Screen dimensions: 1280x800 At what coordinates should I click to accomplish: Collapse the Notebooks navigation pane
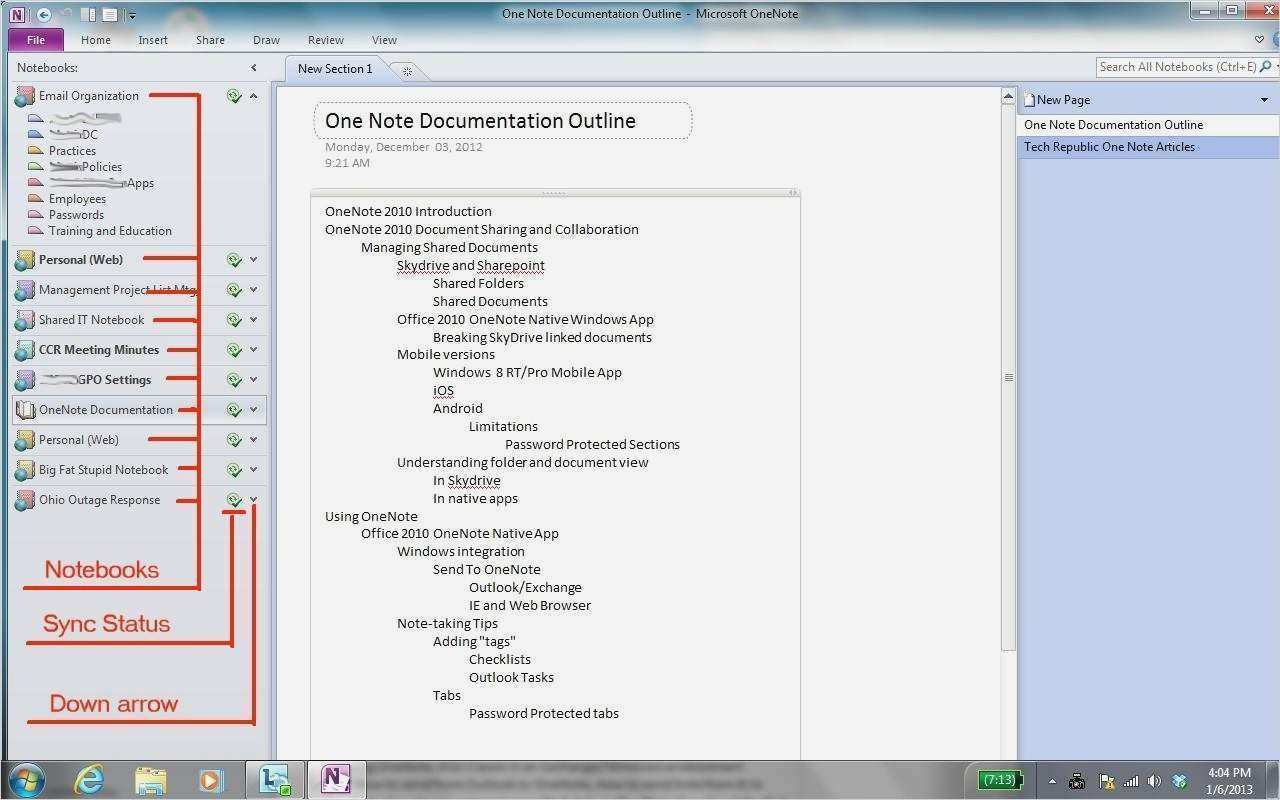254,68
